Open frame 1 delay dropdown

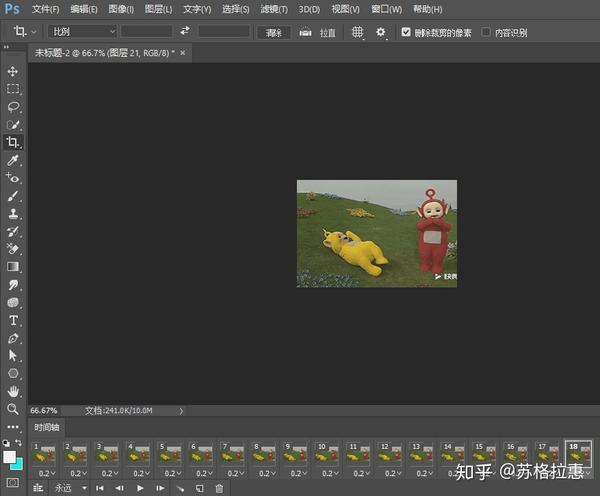pyautogui.click(x=47, y=473)
